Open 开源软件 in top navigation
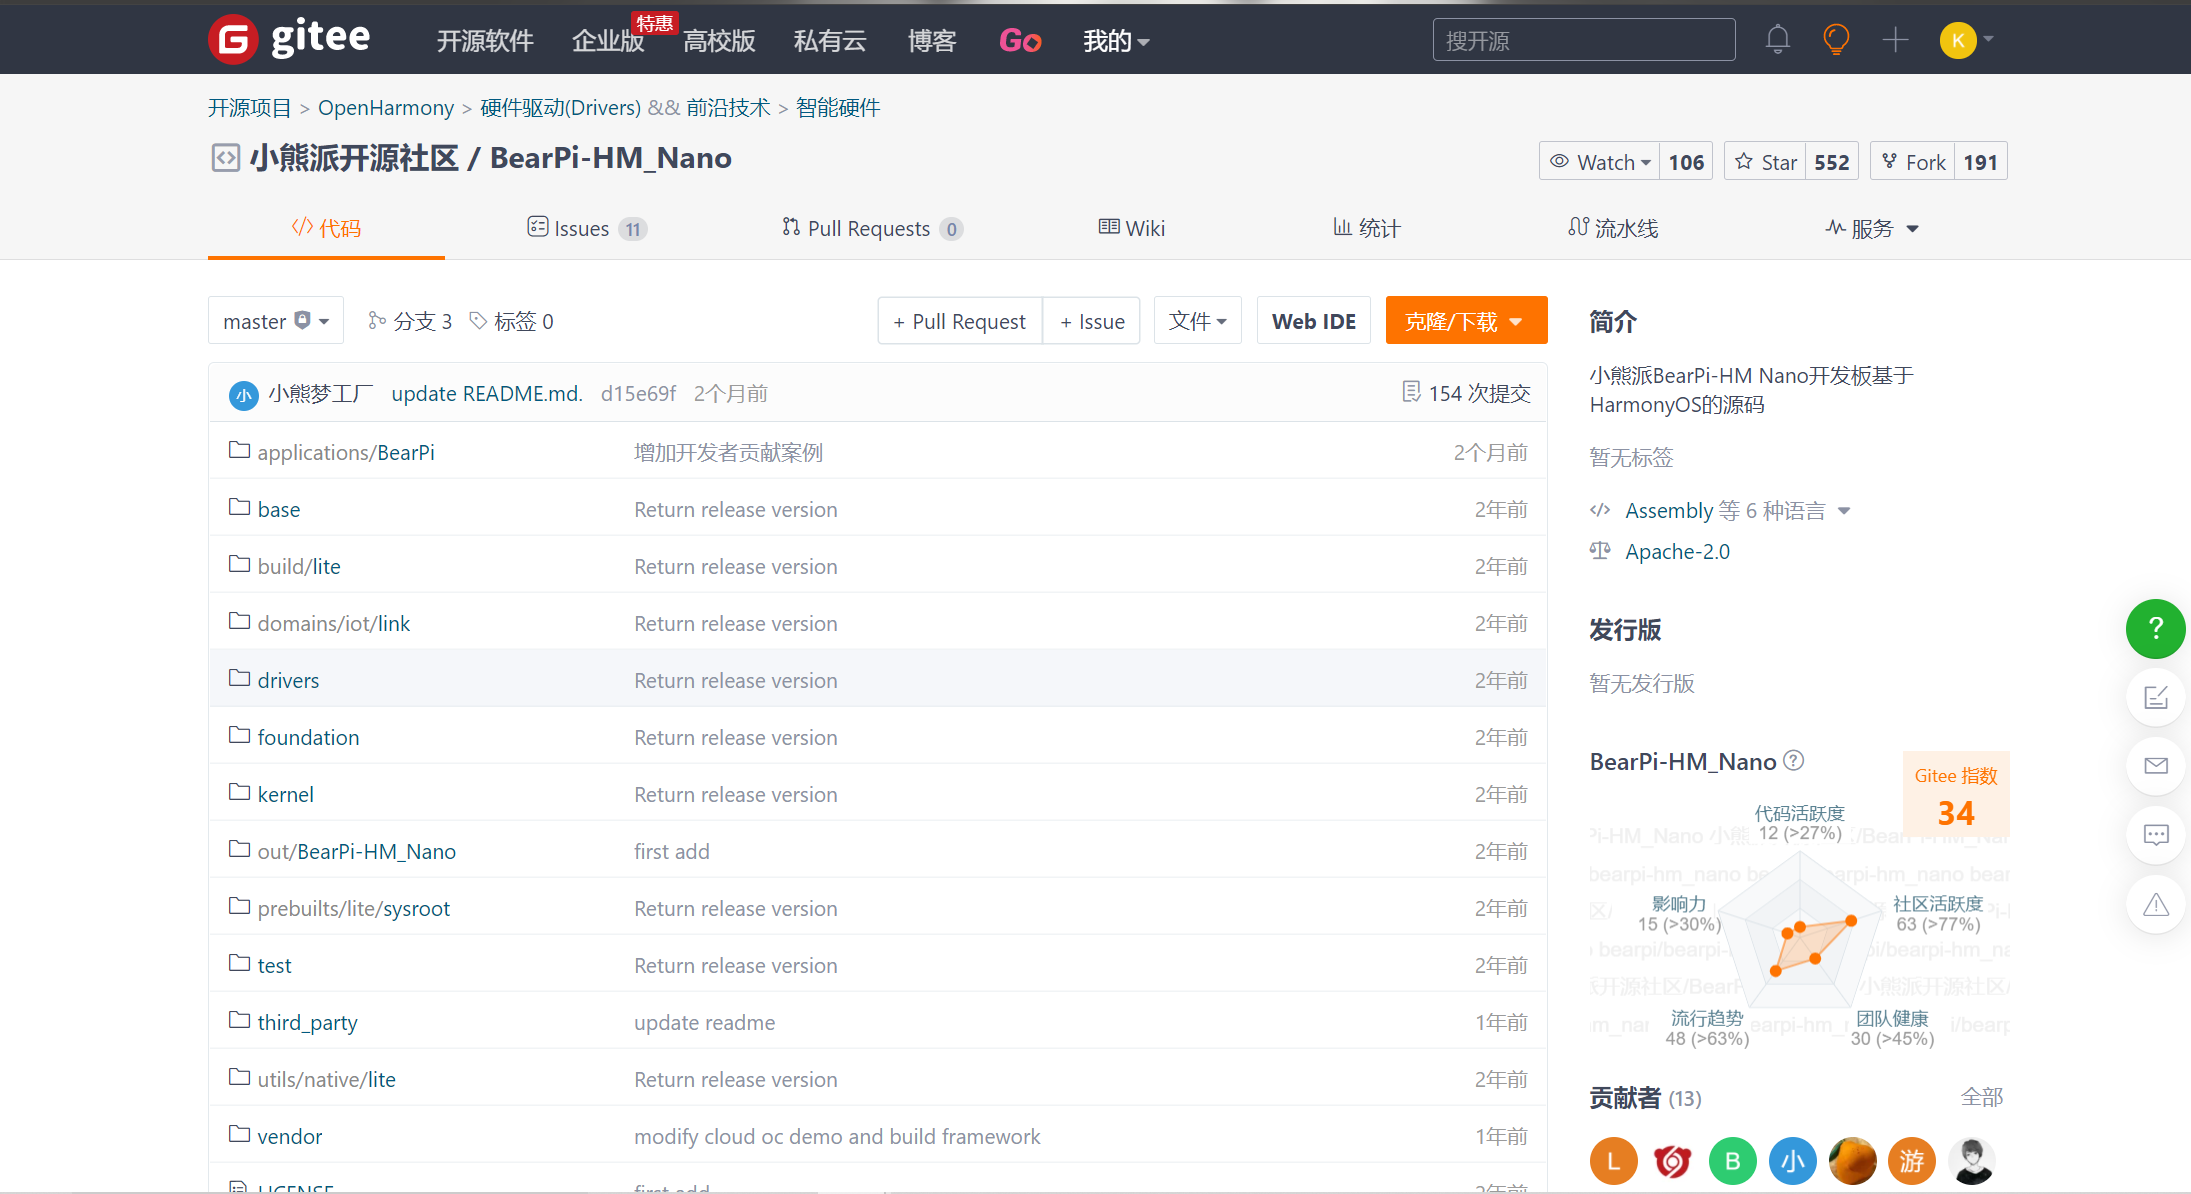Image resolution: width=2191 pixels, height=1194 pixels. point(485,41)
